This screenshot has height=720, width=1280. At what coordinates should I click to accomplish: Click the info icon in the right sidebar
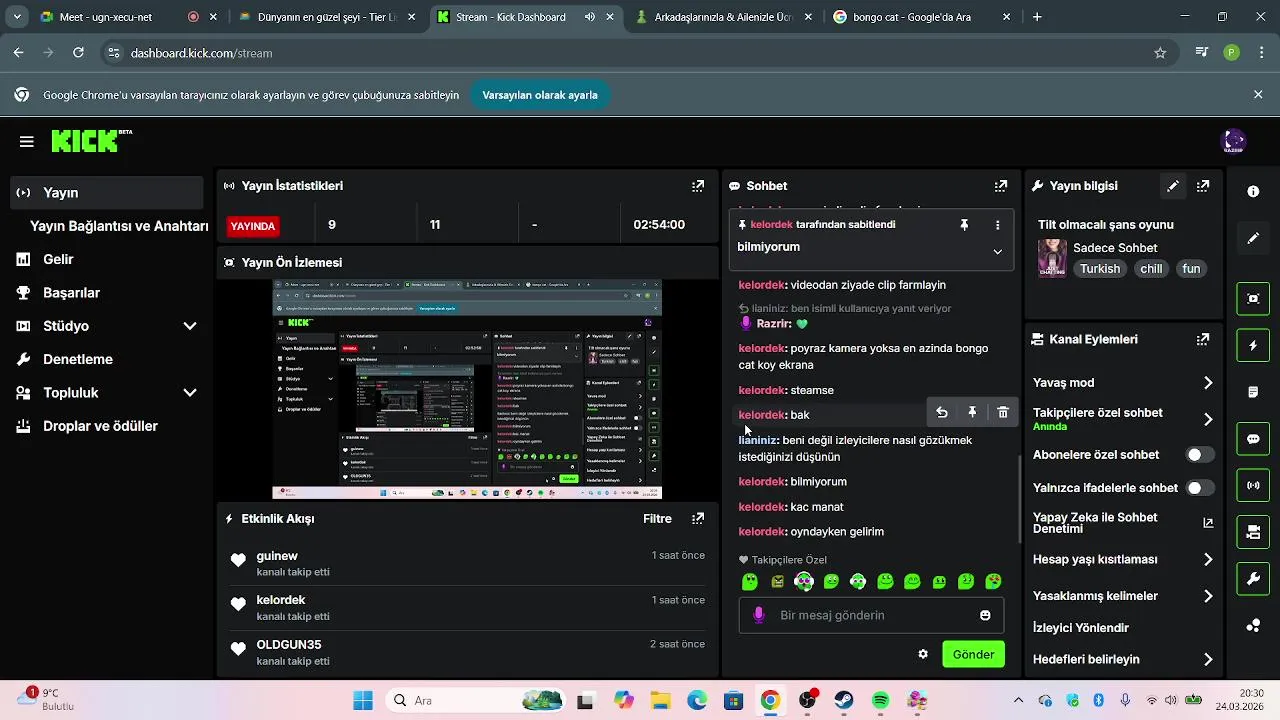(x=1253, y=191)
